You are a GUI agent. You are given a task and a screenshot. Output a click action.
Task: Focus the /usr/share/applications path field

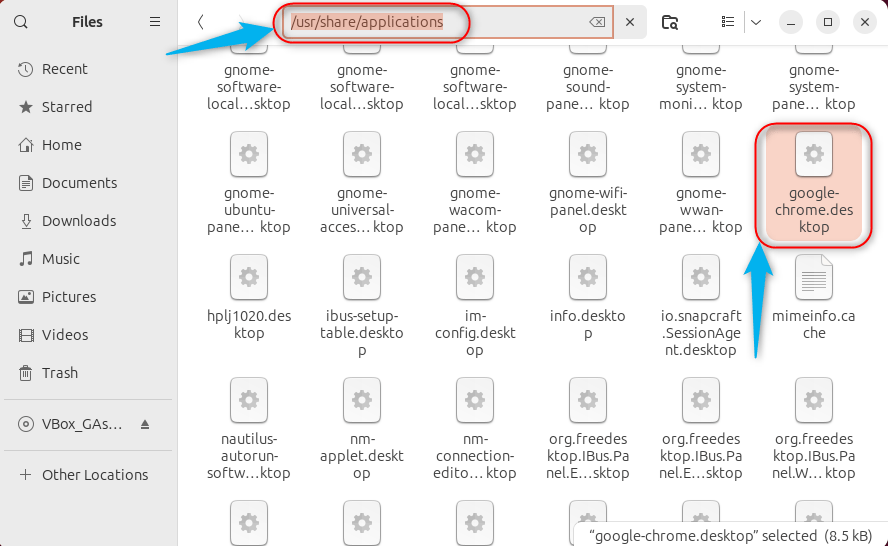point(447,22)
